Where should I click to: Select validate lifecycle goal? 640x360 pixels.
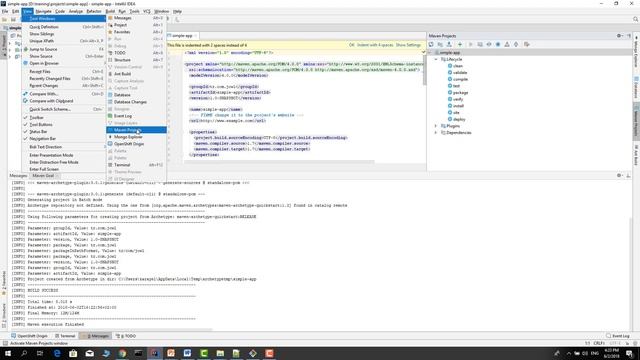coord(457,73)
